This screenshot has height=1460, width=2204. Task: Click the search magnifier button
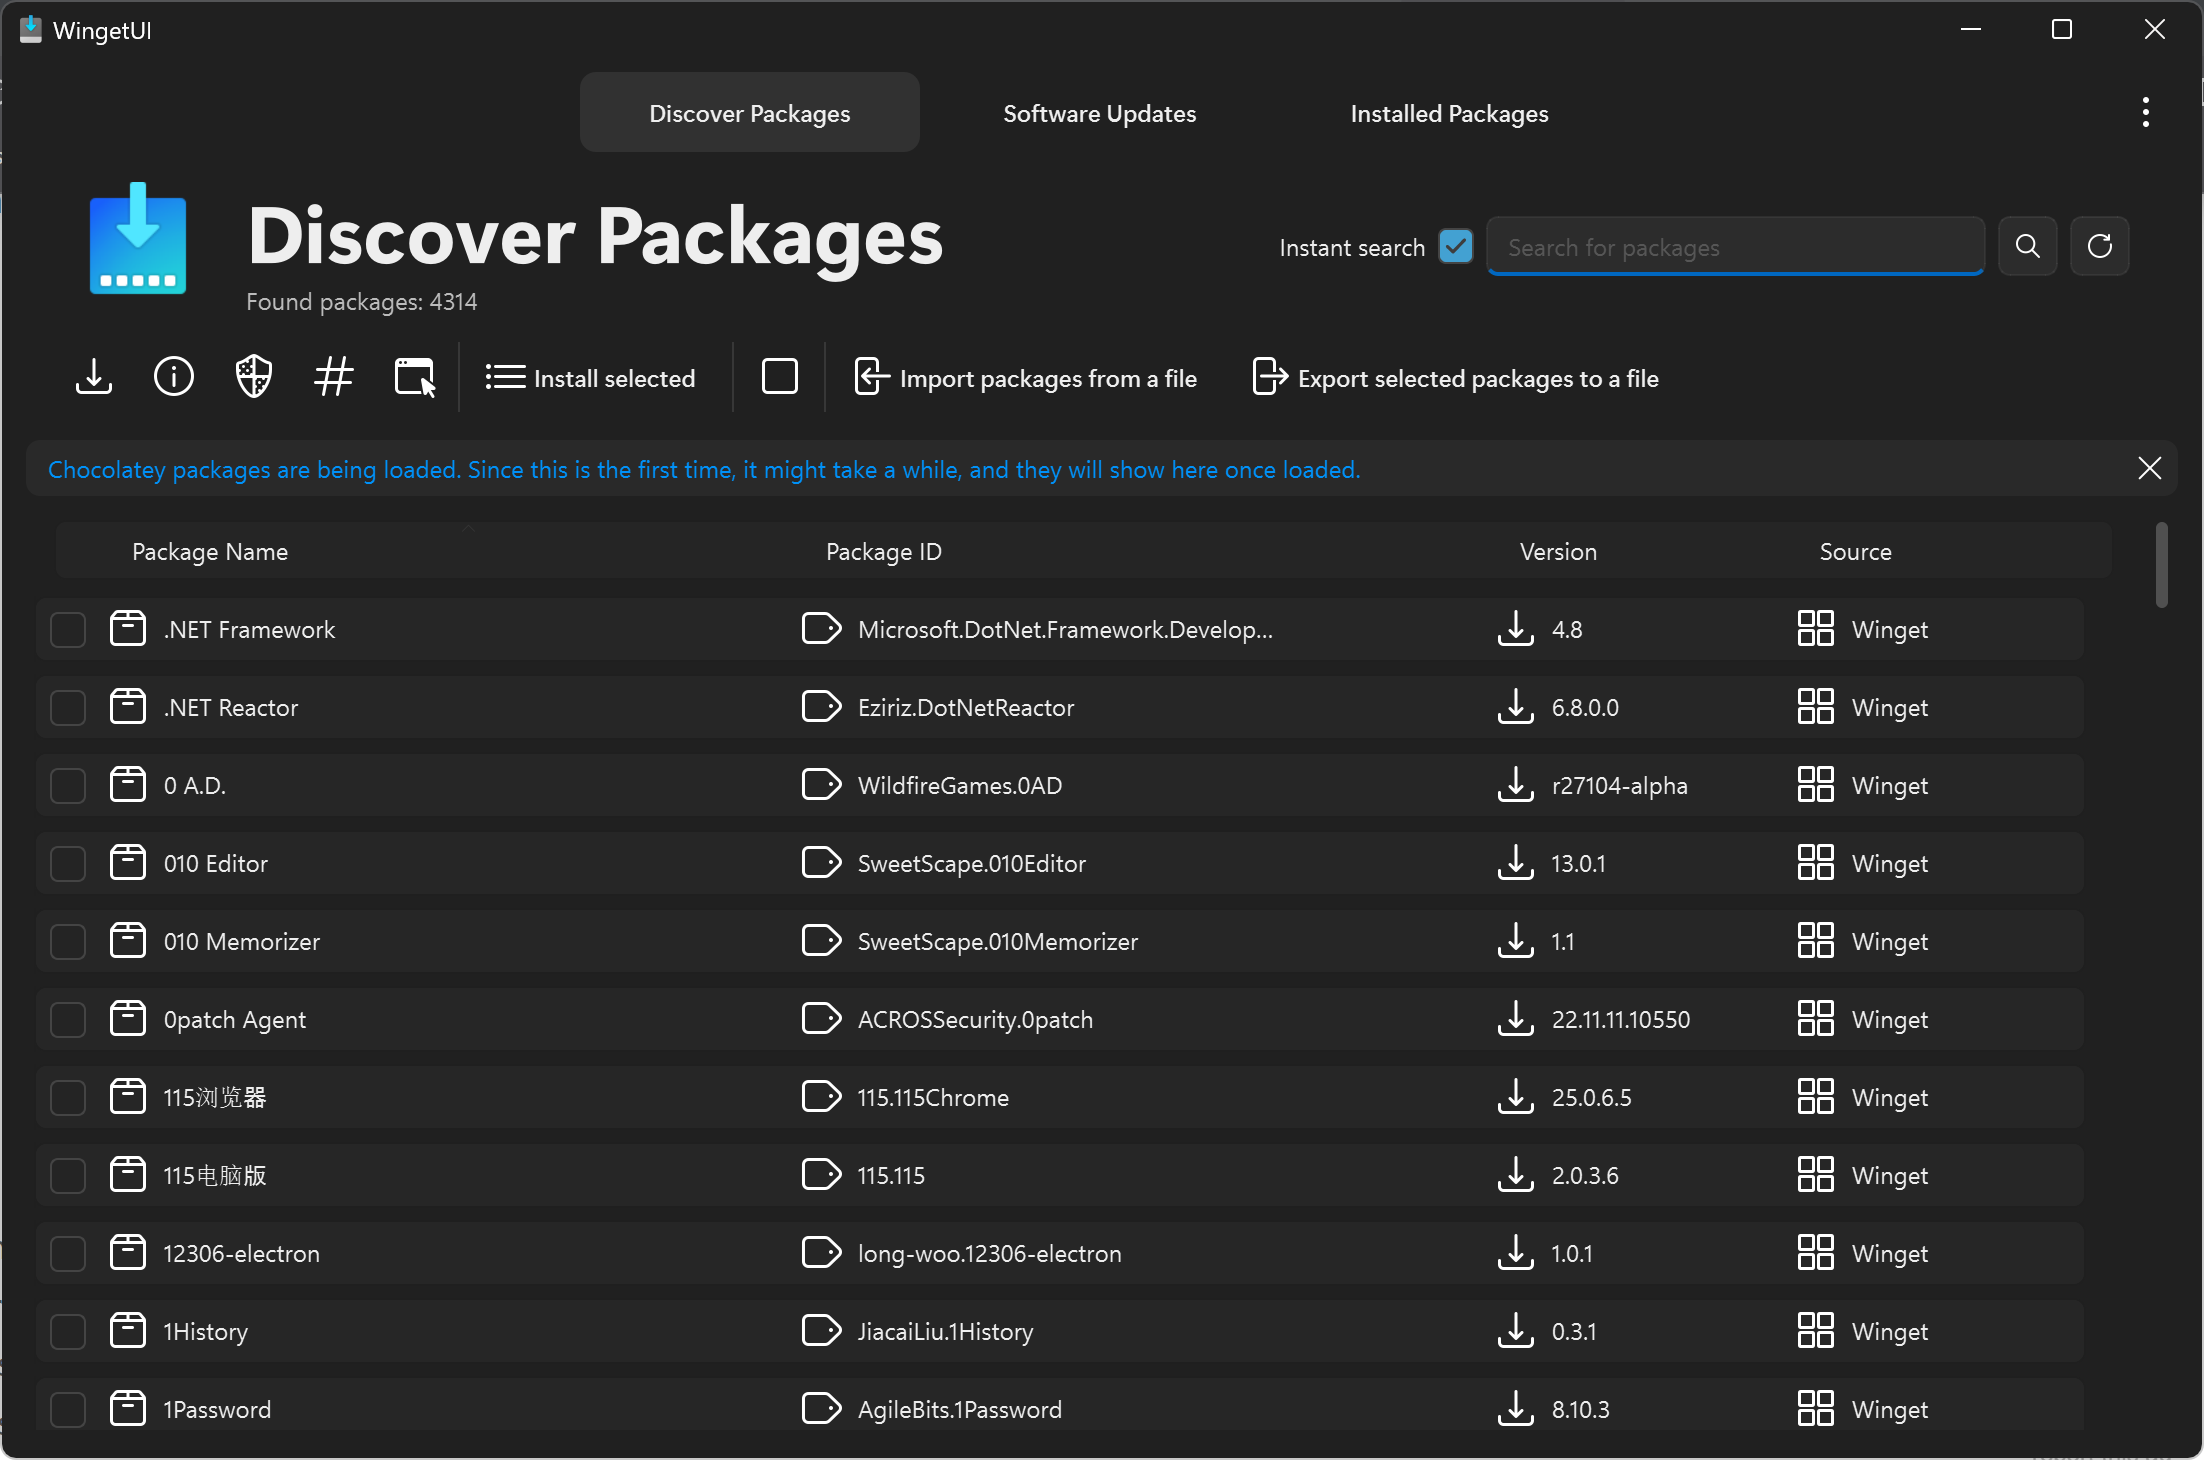tap(2028, 246)
